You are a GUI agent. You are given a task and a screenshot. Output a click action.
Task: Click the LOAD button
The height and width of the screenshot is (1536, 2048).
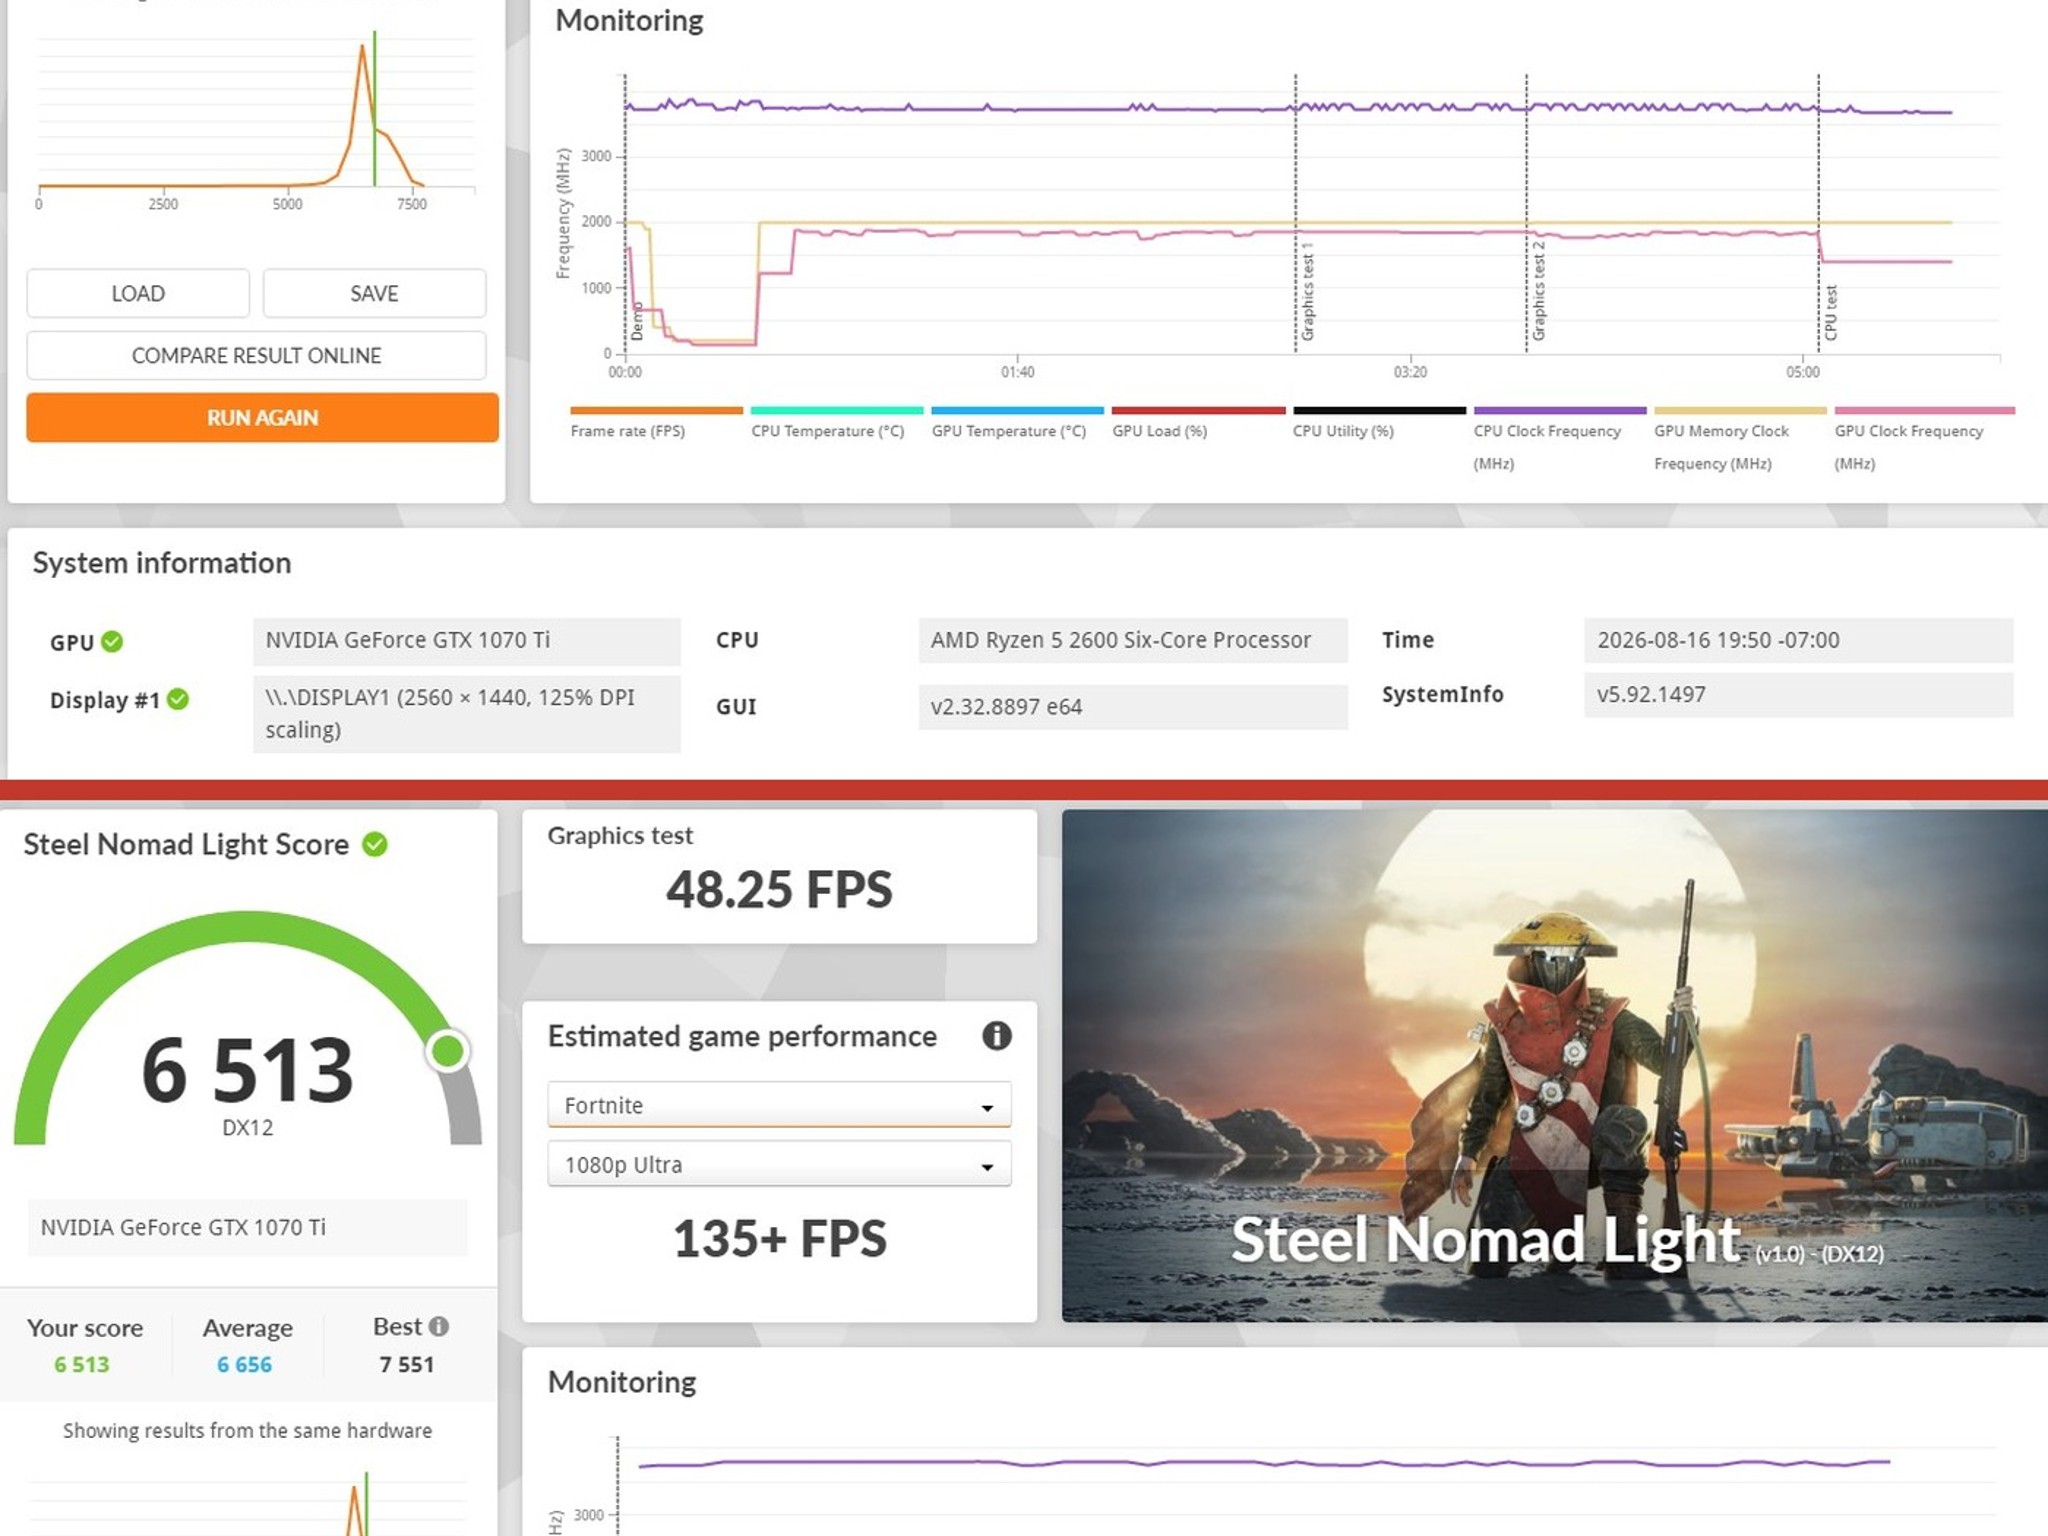coord(138,293)
